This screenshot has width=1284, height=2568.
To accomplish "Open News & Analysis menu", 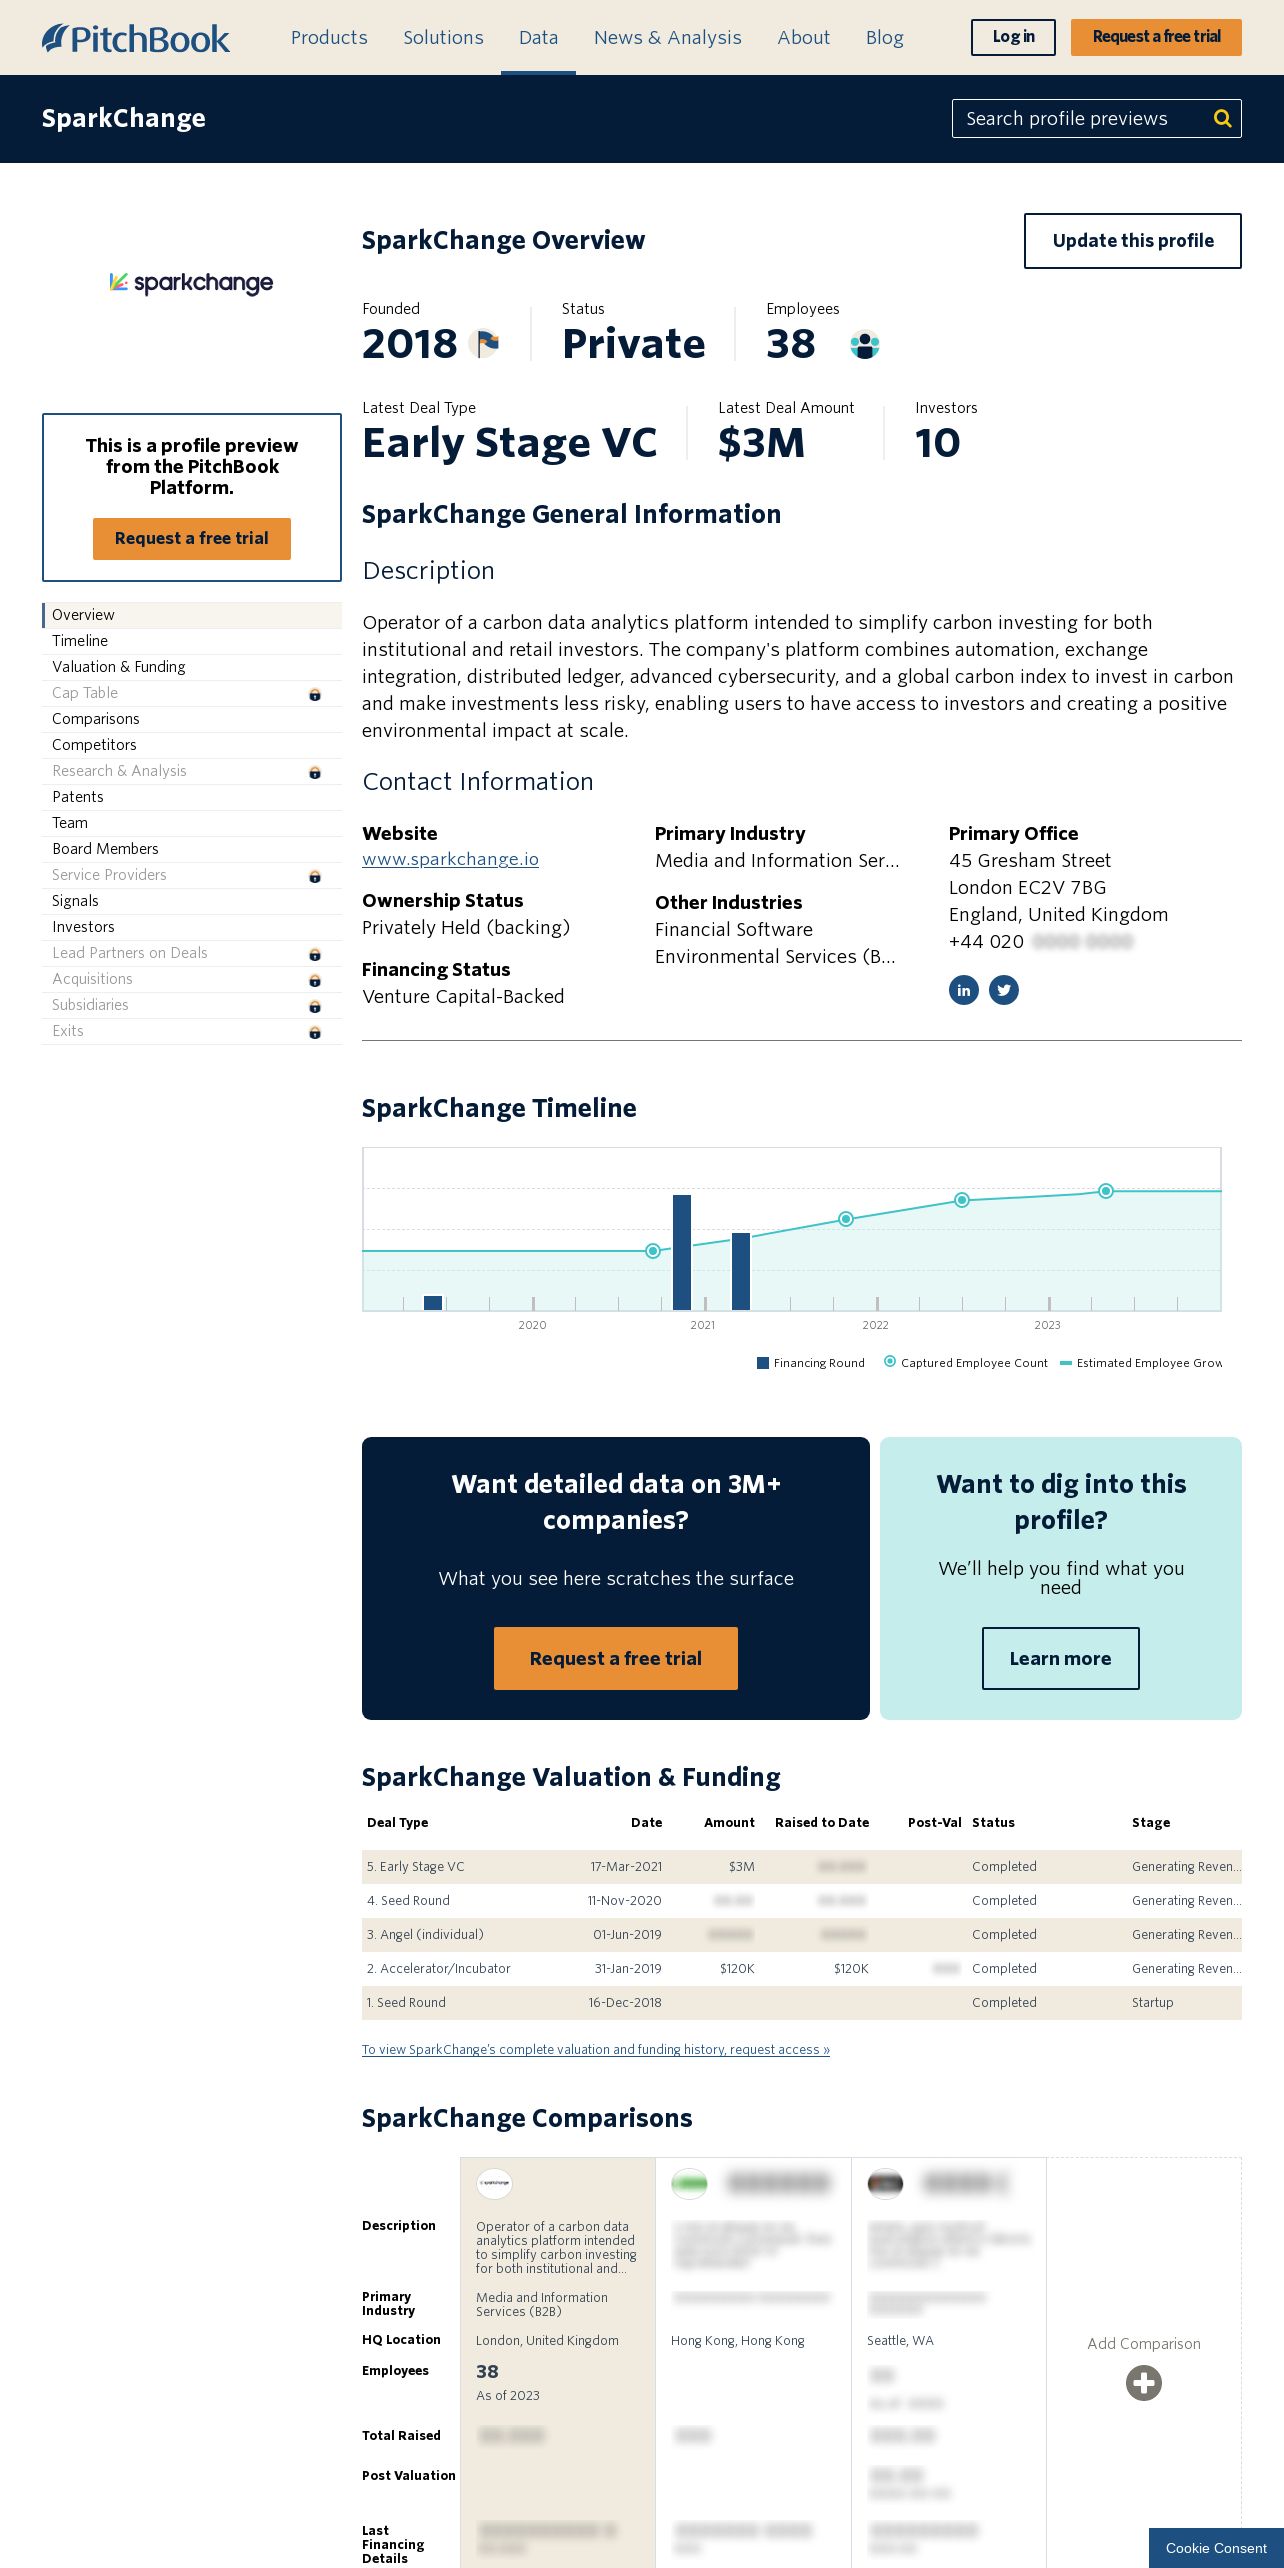I will 668,38.
